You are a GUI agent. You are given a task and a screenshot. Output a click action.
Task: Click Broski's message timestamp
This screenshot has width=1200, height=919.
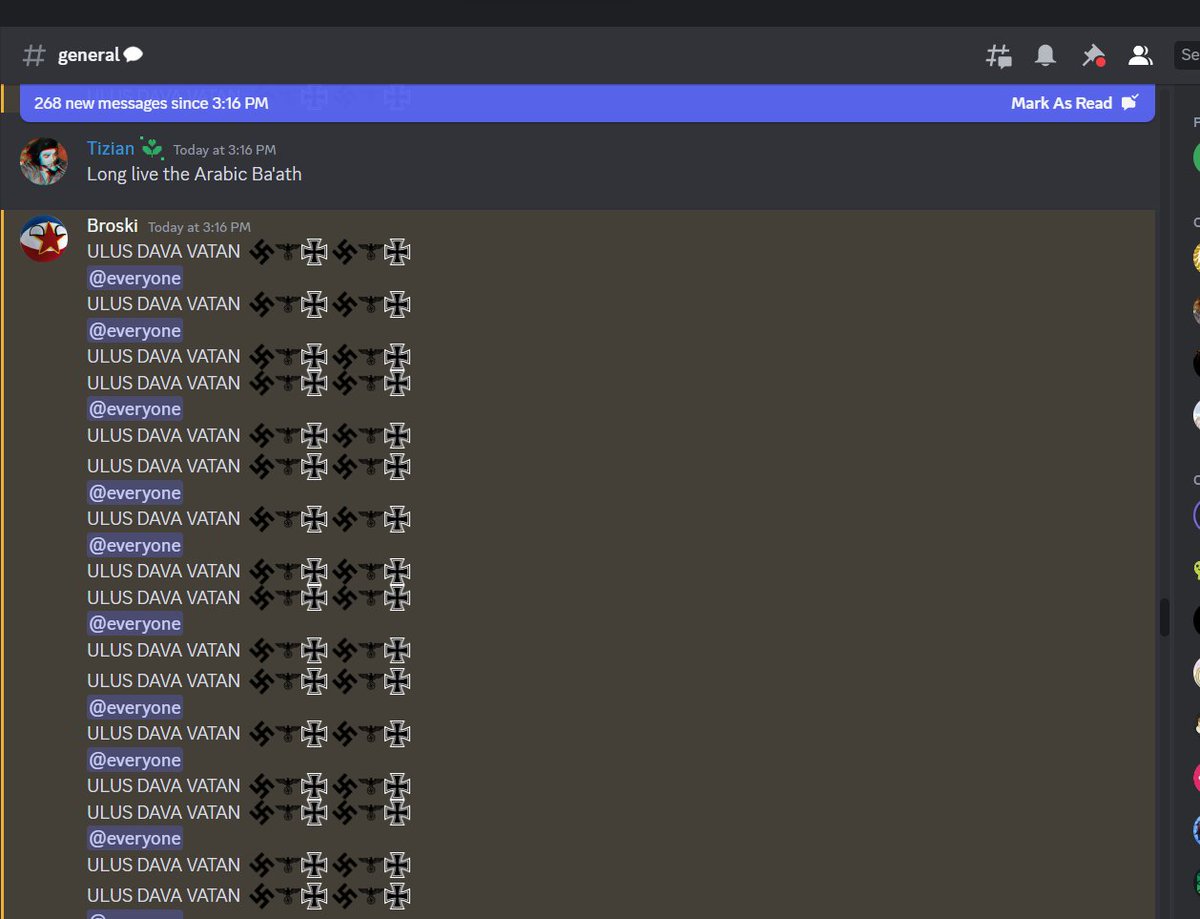(199, 227)
